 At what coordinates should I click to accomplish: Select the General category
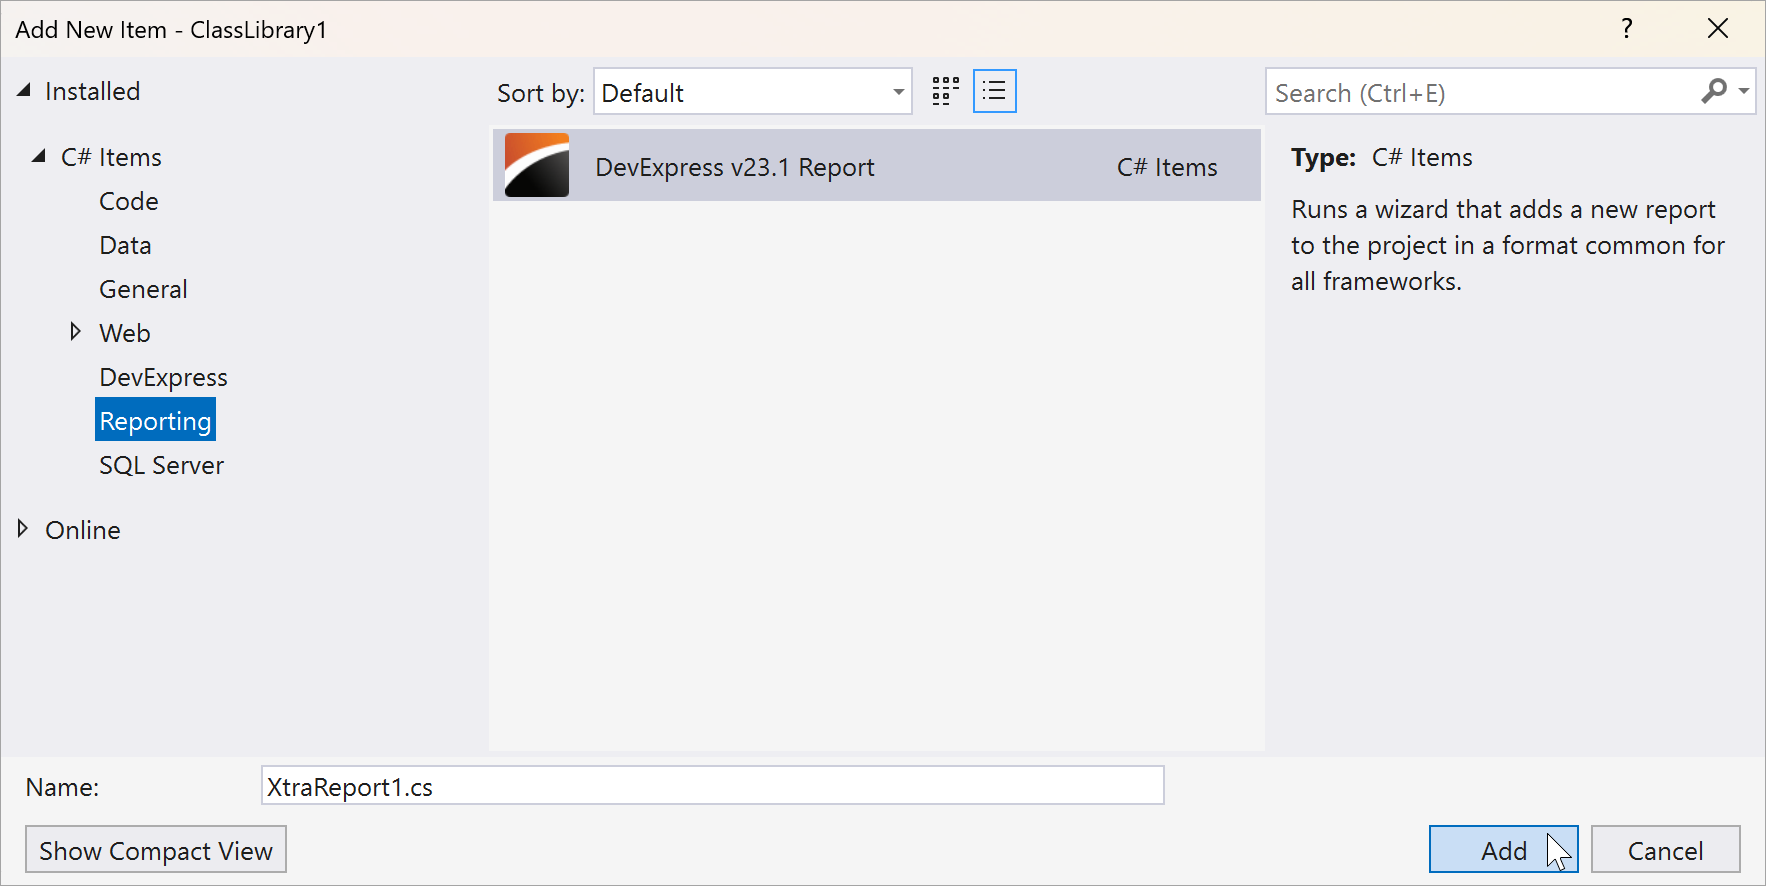click(x=143, y=289)
